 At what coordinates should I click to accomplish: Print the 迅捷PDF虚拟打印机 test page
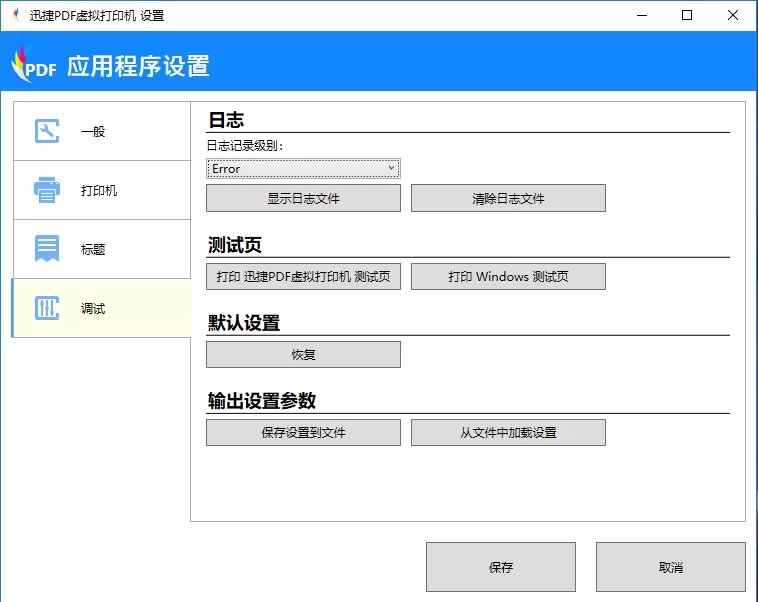(303, 277)
